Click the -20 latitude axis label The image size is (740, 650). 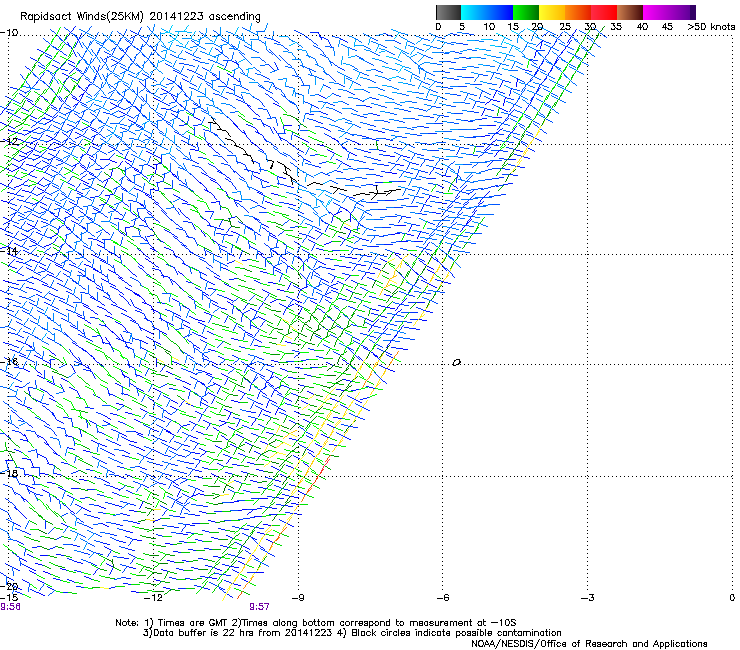(x=9, y=587)
